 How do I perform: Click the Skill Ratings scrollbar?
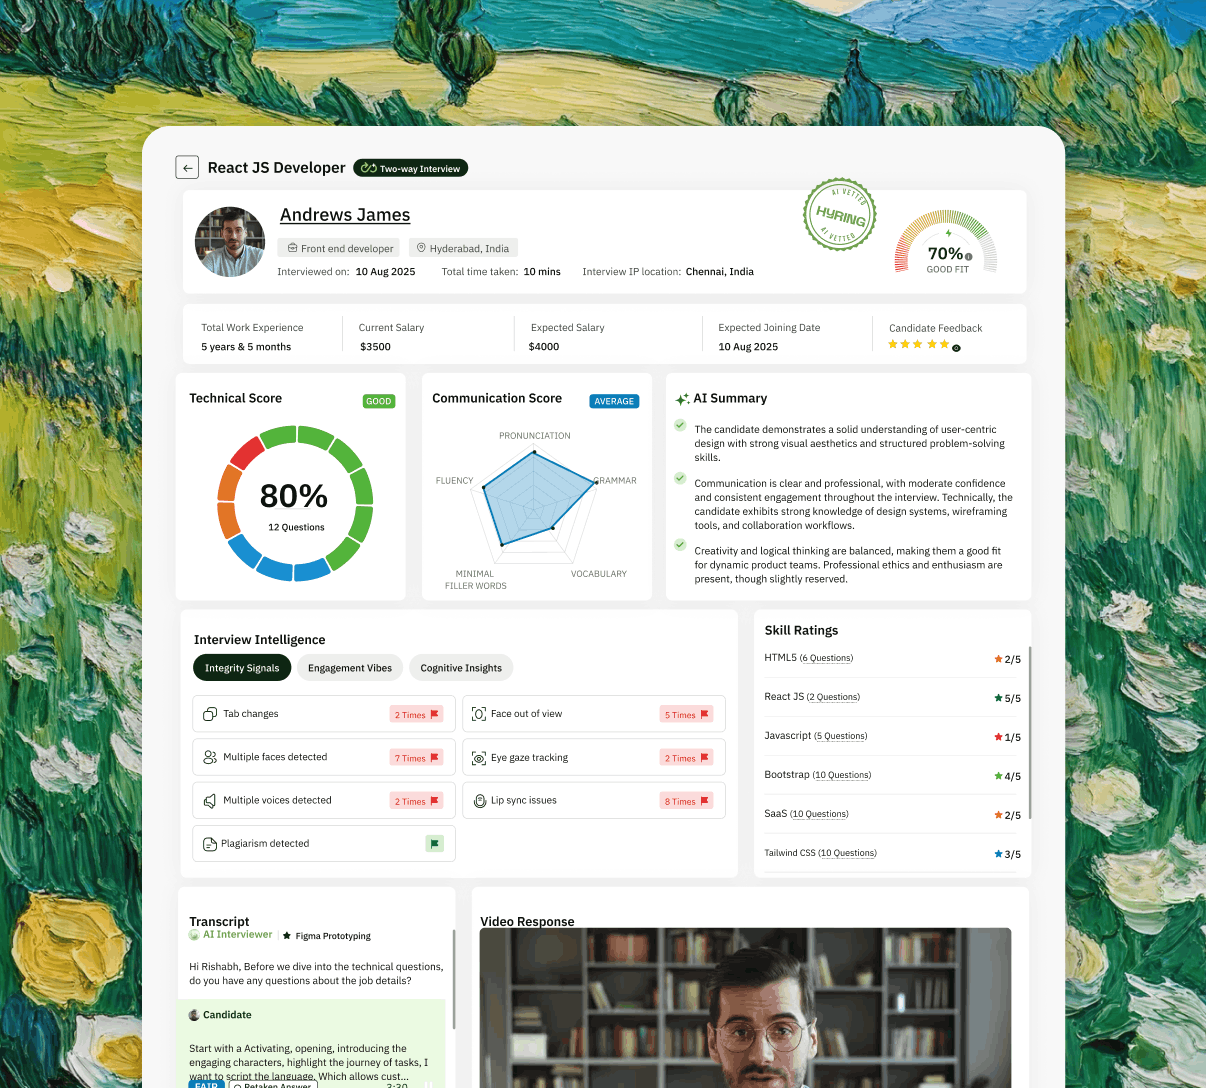1029,733
